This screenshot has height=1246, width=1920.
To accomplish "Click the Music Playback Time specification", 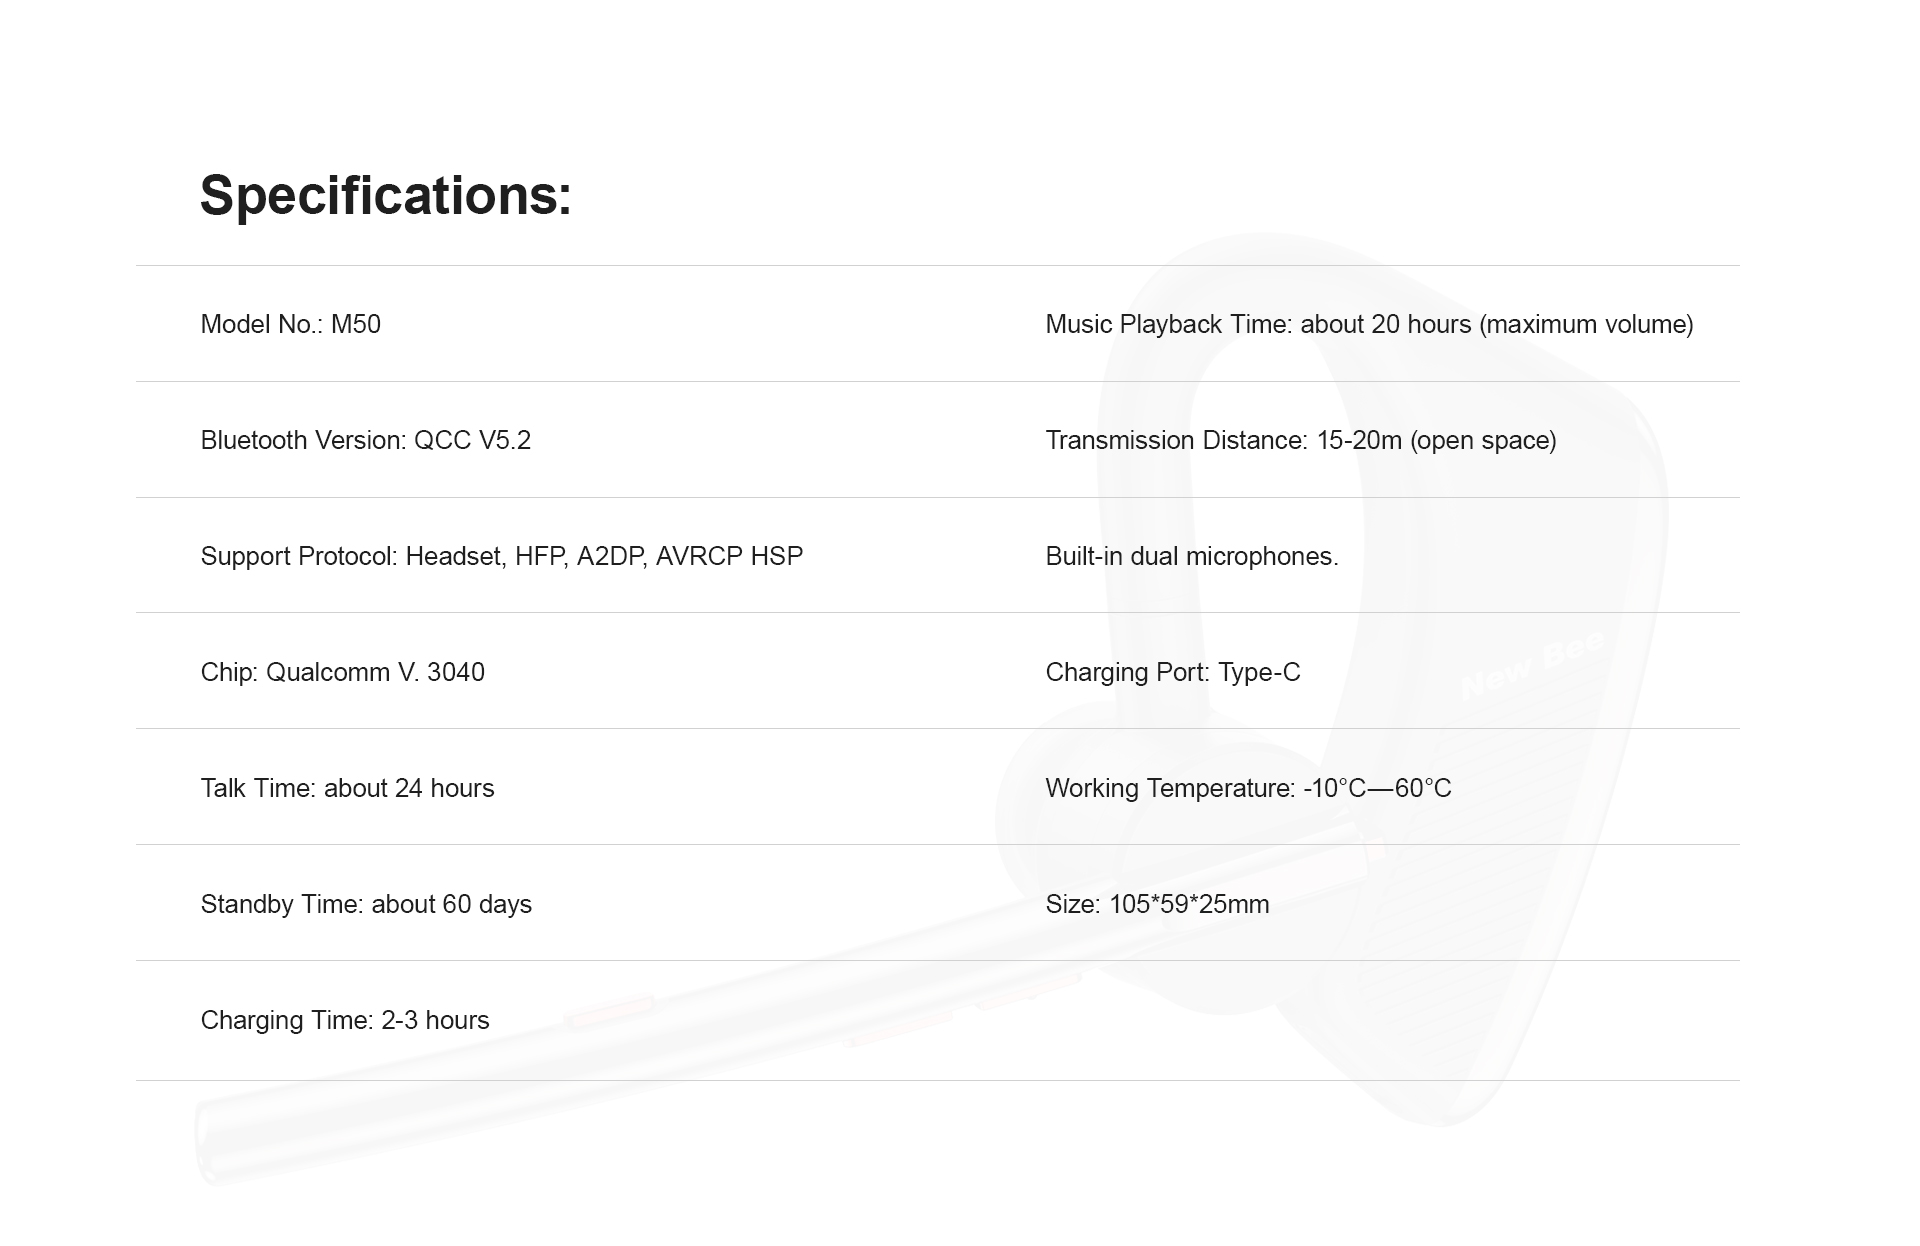I will tap(1369, 324).
